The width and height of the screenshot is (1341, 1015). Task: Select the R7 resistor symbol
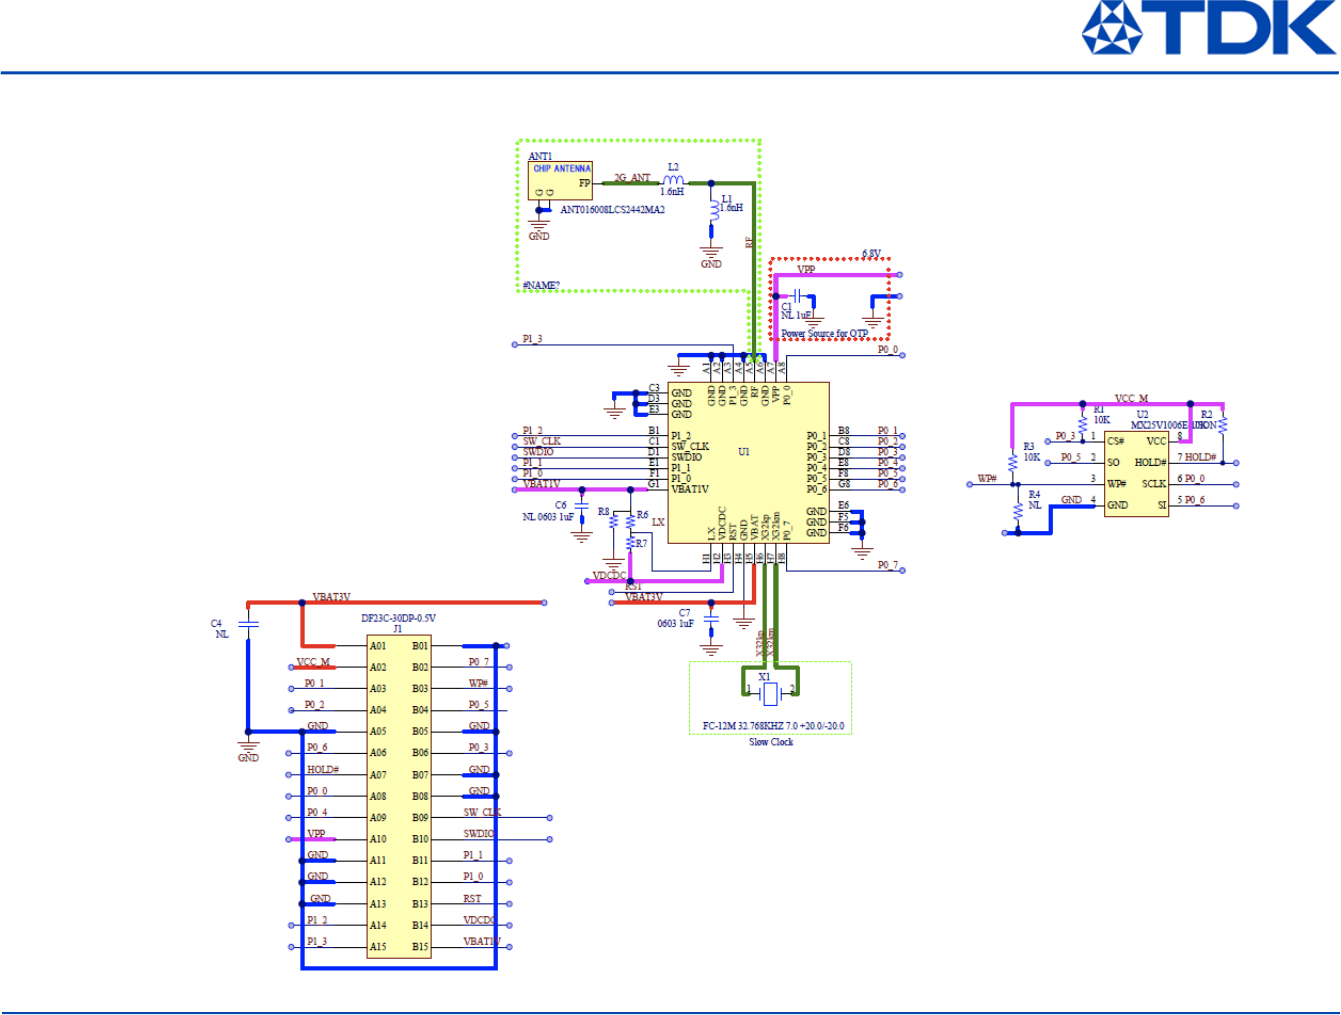point(630,543)
